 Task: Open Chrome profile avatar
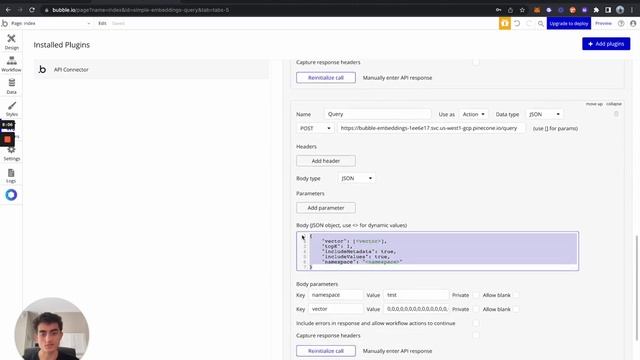coord(620,10)
